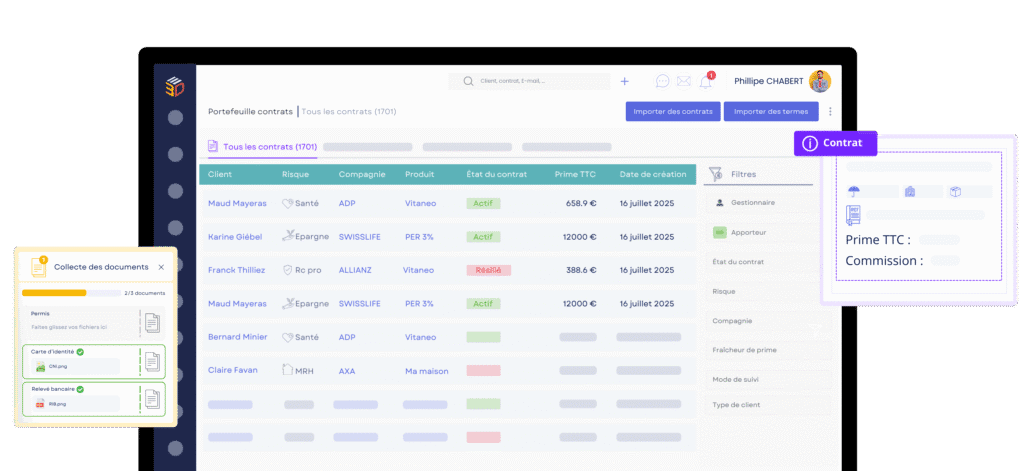Click Phillipe Chabert's avatar photo

[x=820, y=81]
